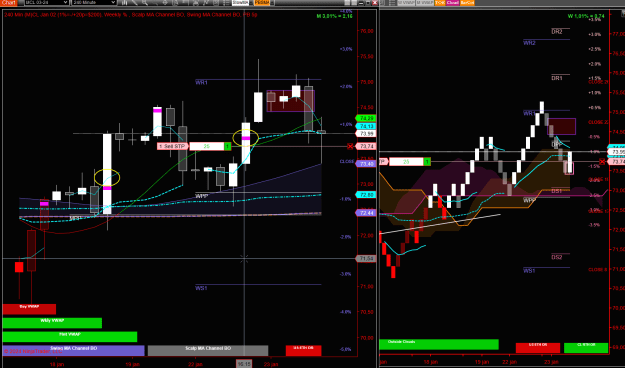Toggle the M VWAP button
The width and height of the screenshot is (625, 368).
pyautogui.click(x=425, y=2)
